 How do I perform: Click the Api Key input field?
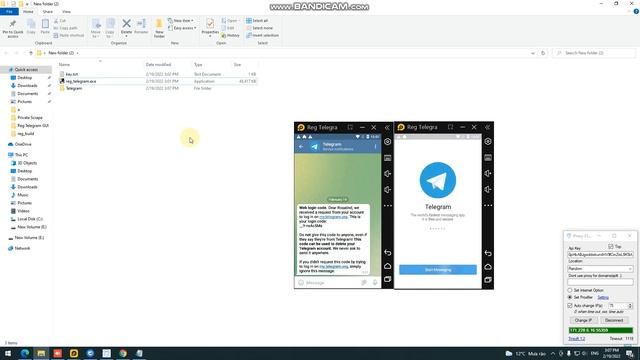click(x=600, y=254)
